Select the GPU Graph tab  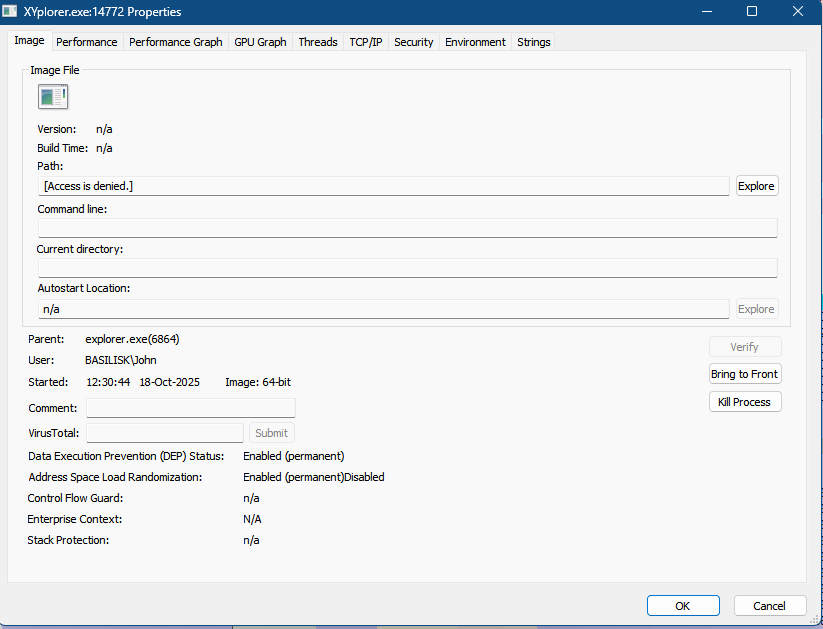point(260,42)
